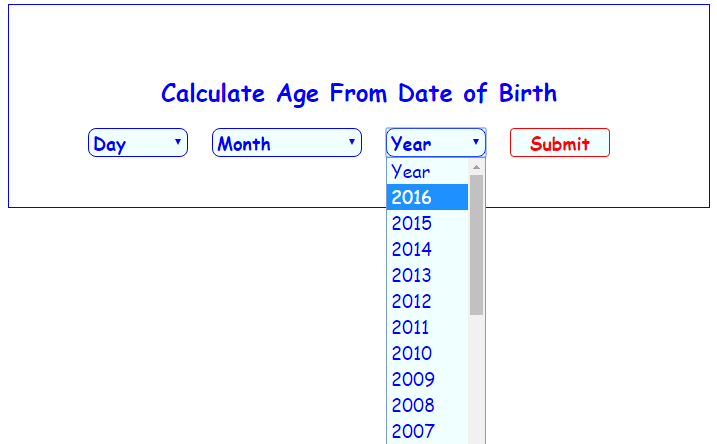Open the Day dropdown
The height and width of the screenshot is (444, 717).
click(x=138, y=143)
